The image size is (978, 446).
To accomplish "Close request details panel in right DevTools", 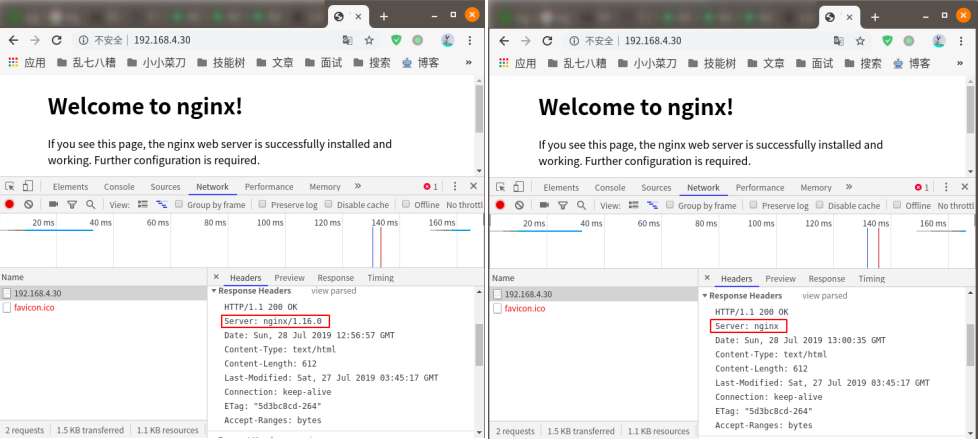I will pyautogui.click(x=707, y=278).
